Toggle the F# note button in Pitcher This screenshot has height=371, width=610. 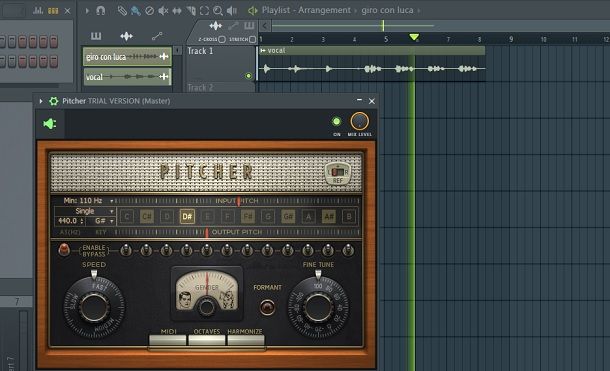247,217
